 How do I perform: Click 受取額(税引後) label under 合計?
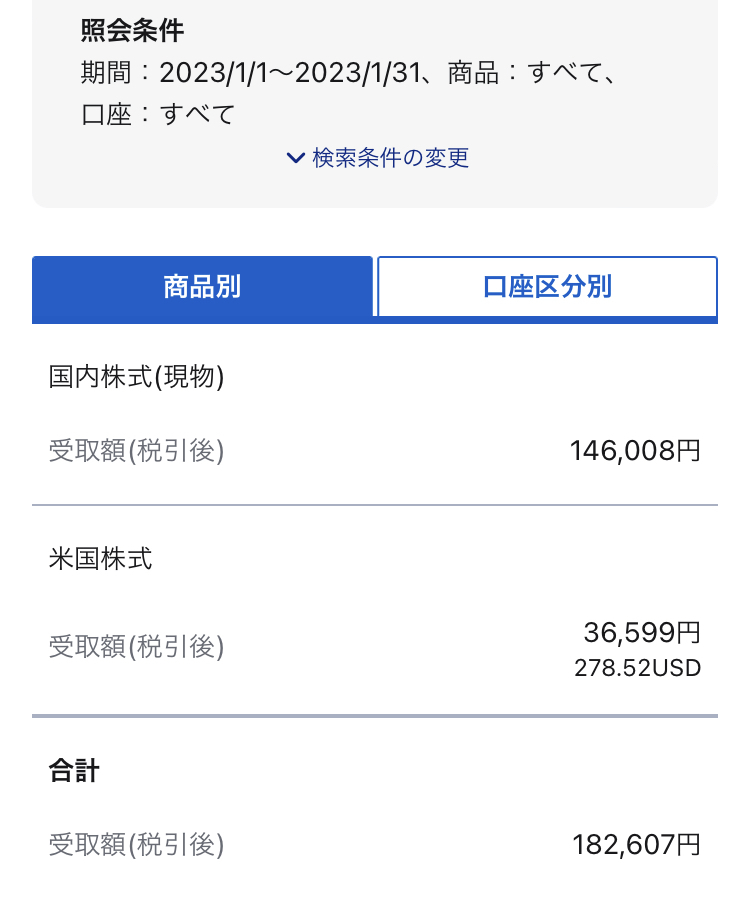click(x=136, y=845)
